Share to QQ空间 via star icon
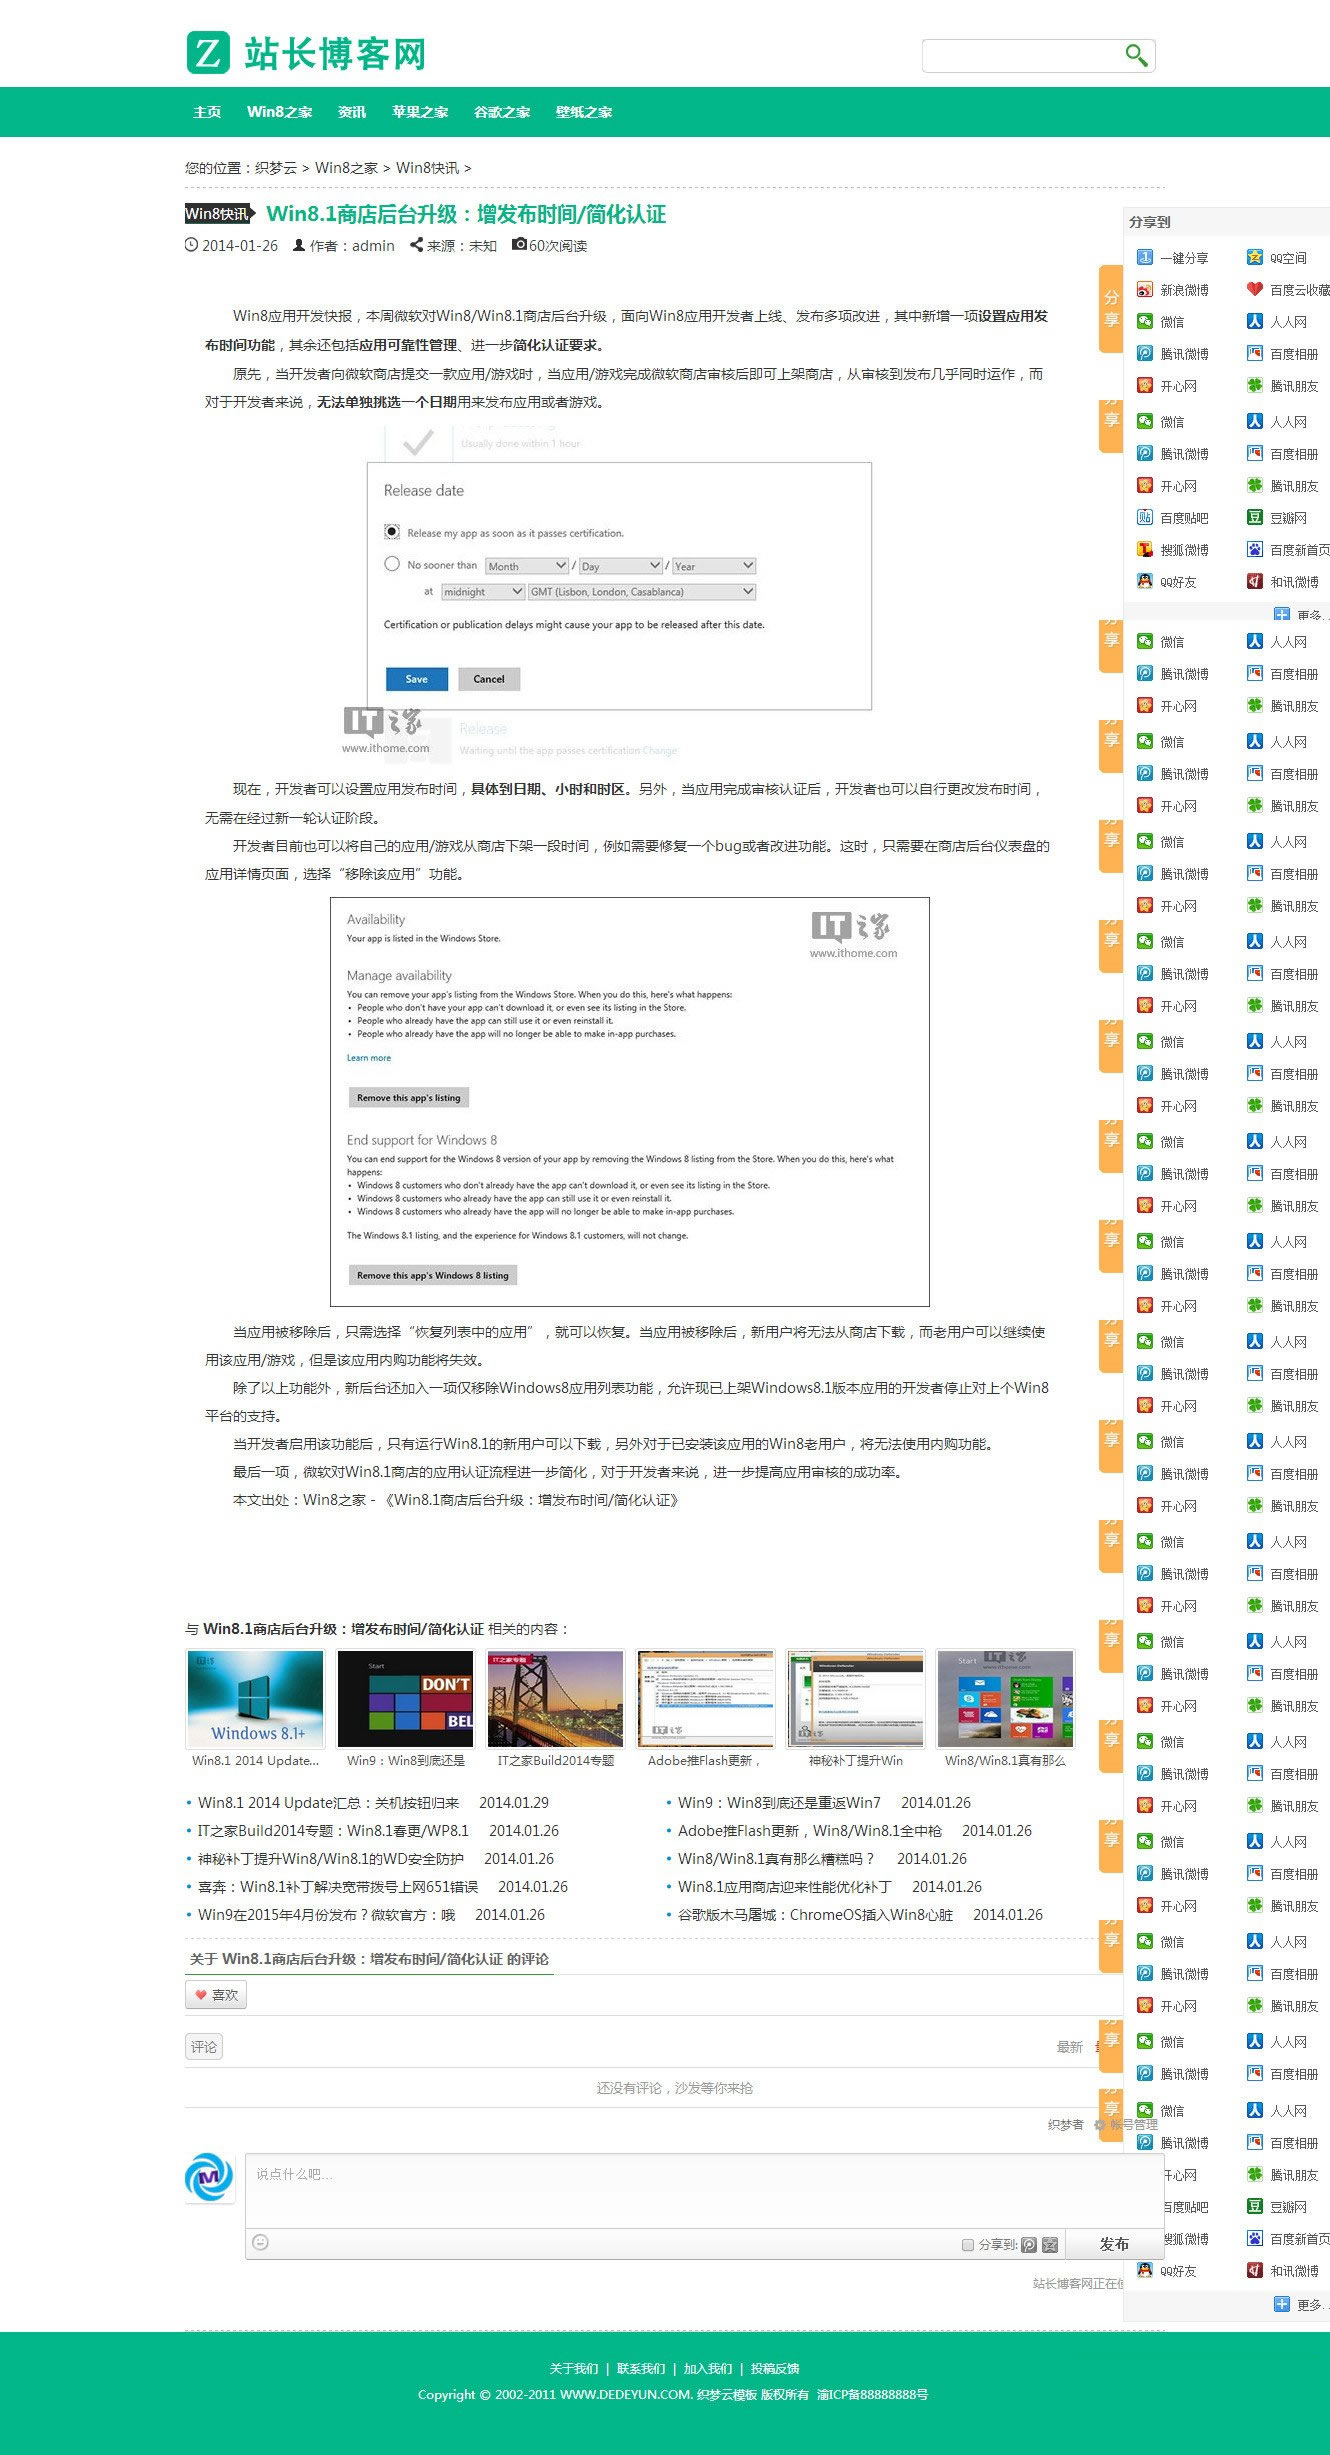This screenshot has height=2455, width=1330. pos(1255,258)
